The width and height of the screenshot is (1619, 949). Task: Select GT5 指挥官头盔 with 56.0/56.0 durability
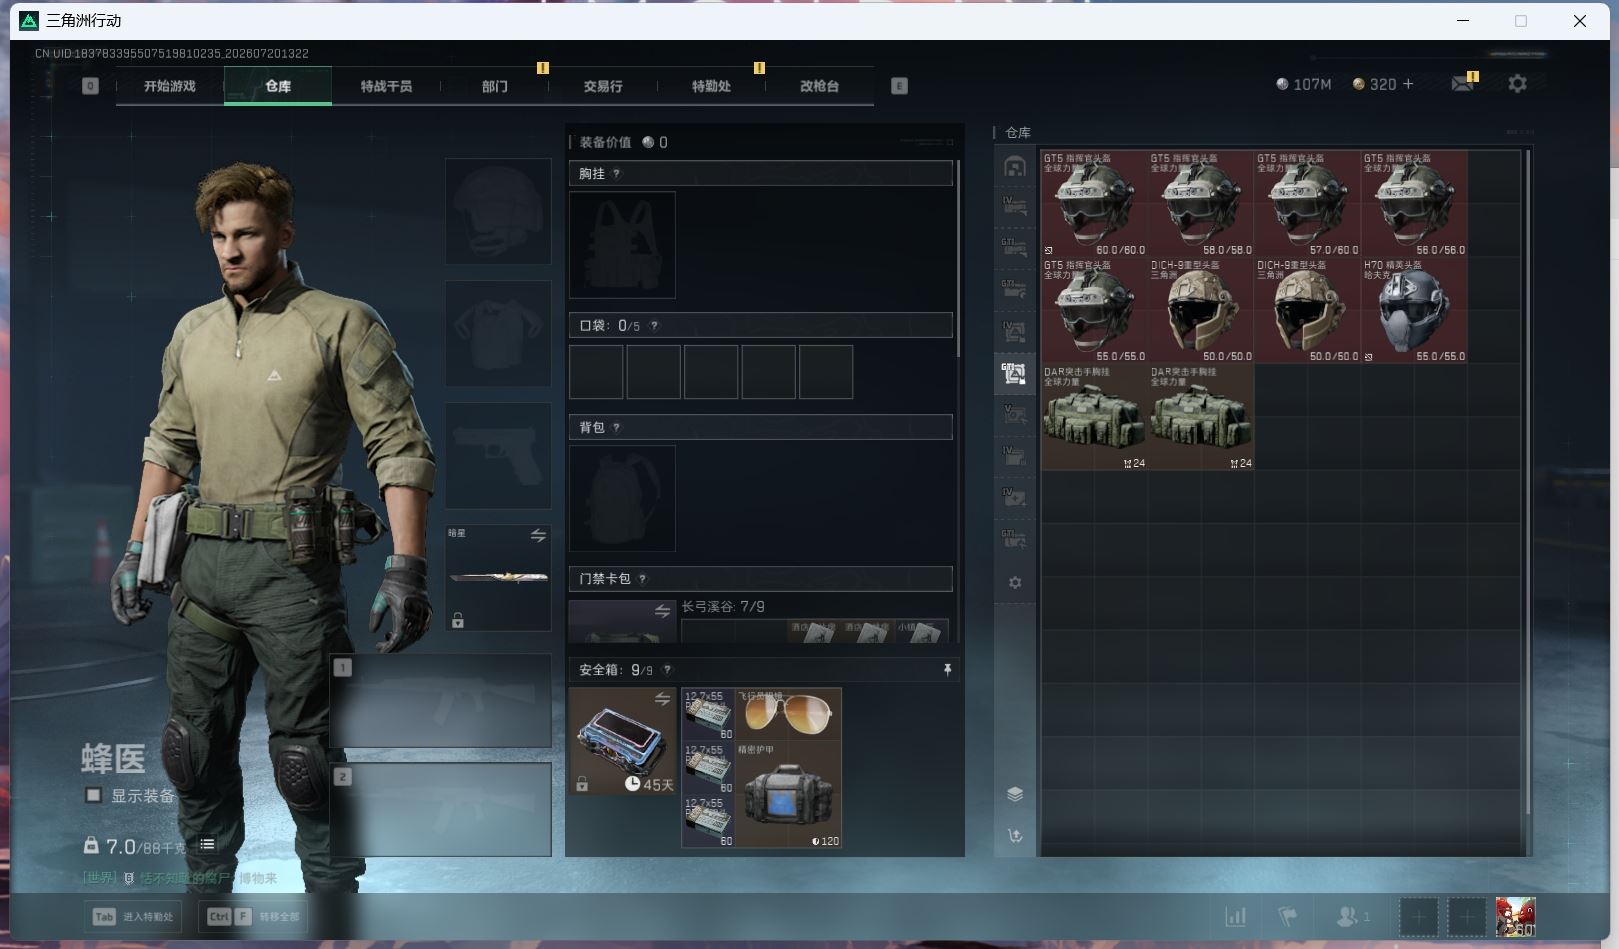(1414, 203)
